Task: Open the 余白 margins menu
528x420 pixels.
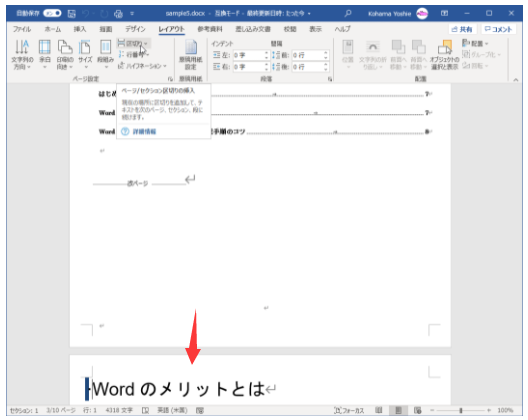Action: pos(44,54)
